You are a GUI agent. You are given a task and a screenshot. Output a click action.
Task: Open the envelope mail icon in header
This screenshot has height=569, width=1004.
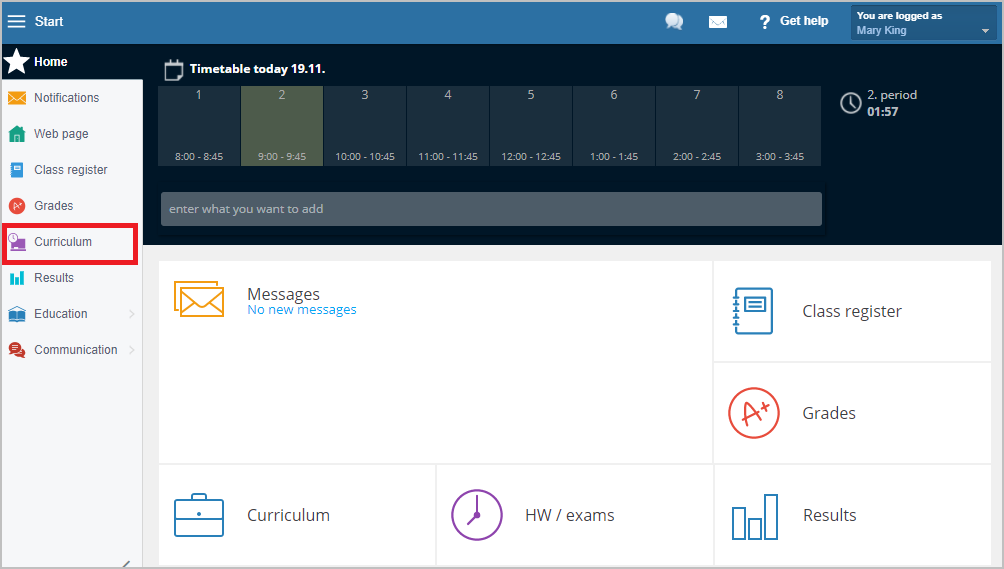(x=718, y=22)
